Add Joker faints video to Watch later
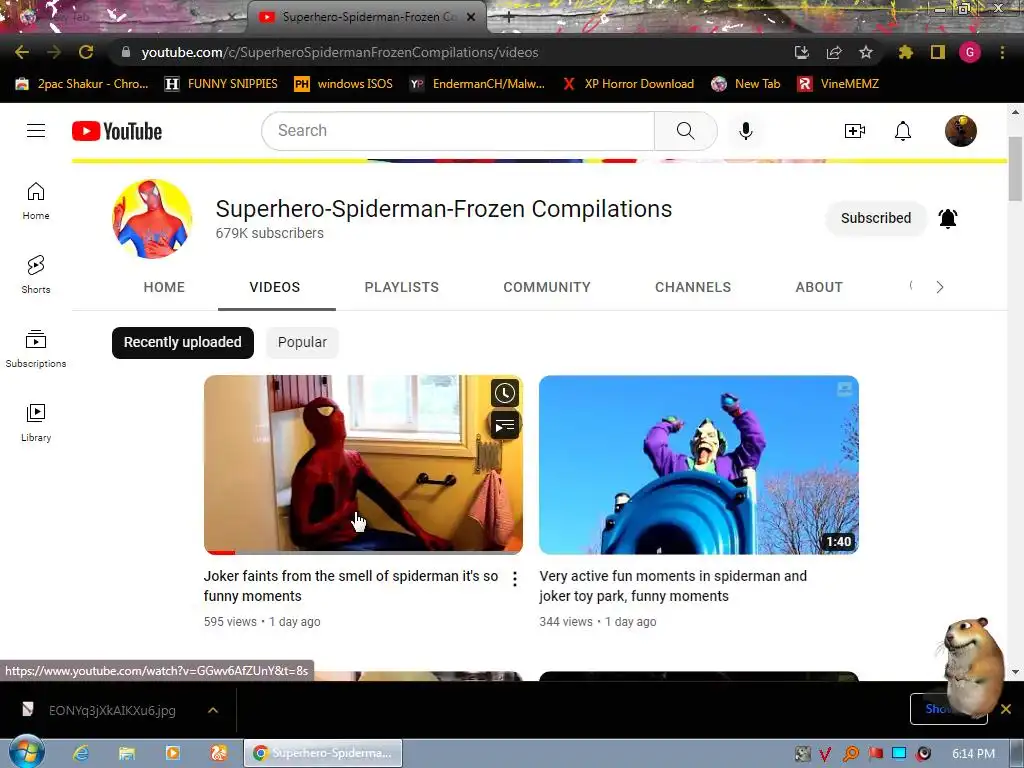Viewport: 1024px width, 768px height. coord(505,393)
